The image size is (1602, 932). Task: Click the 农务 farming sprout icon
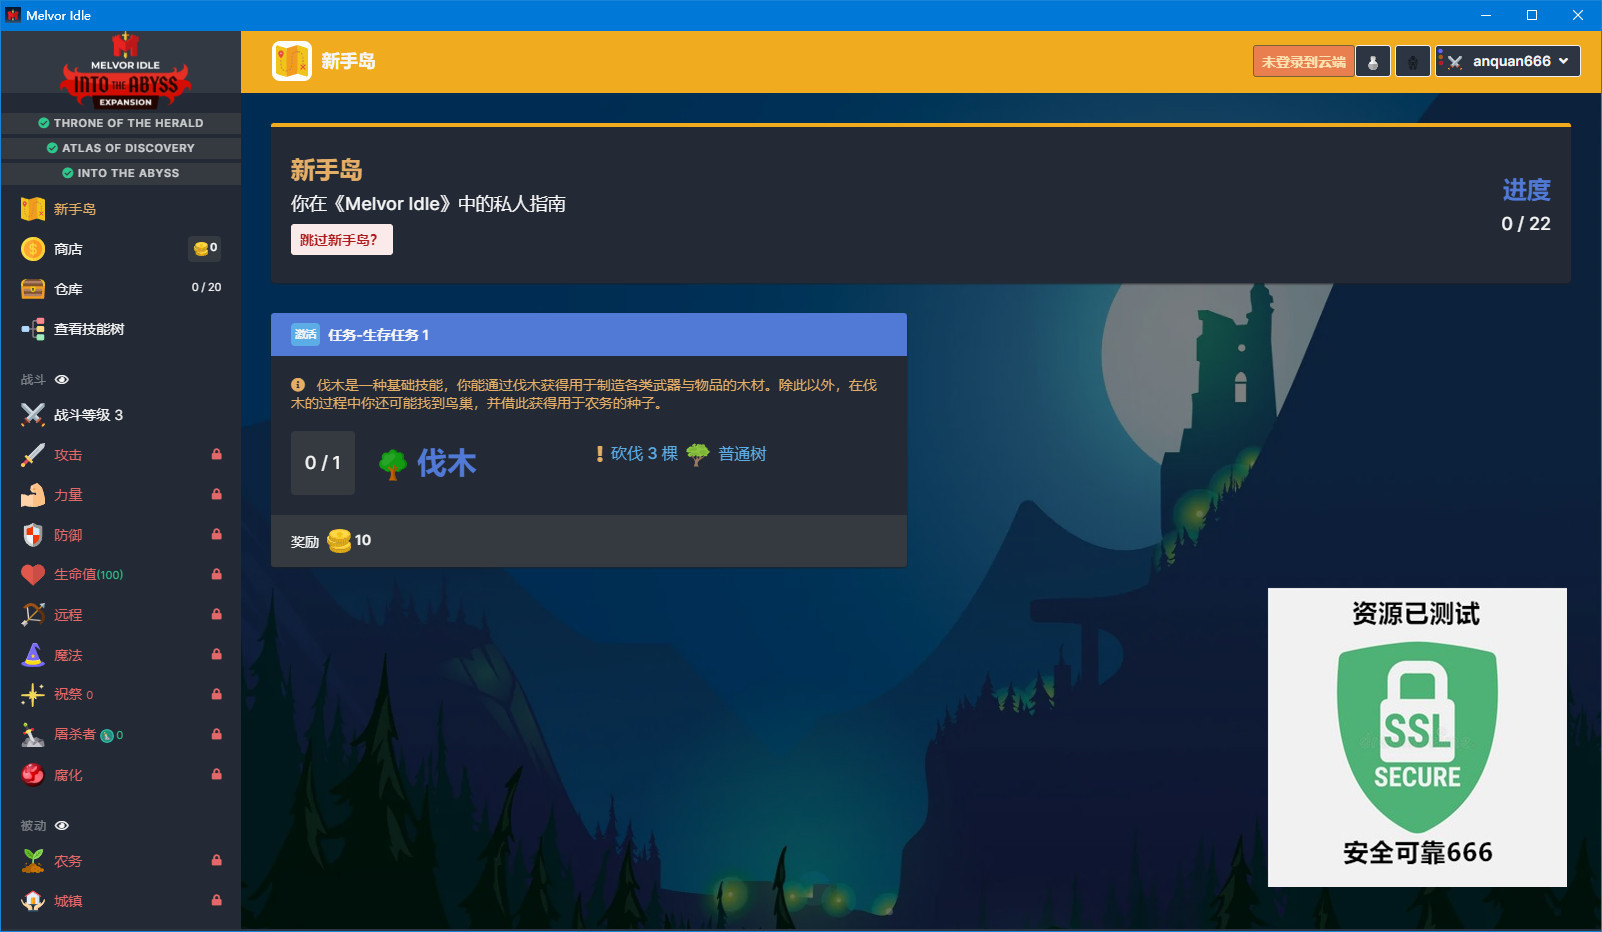(33, 861)
